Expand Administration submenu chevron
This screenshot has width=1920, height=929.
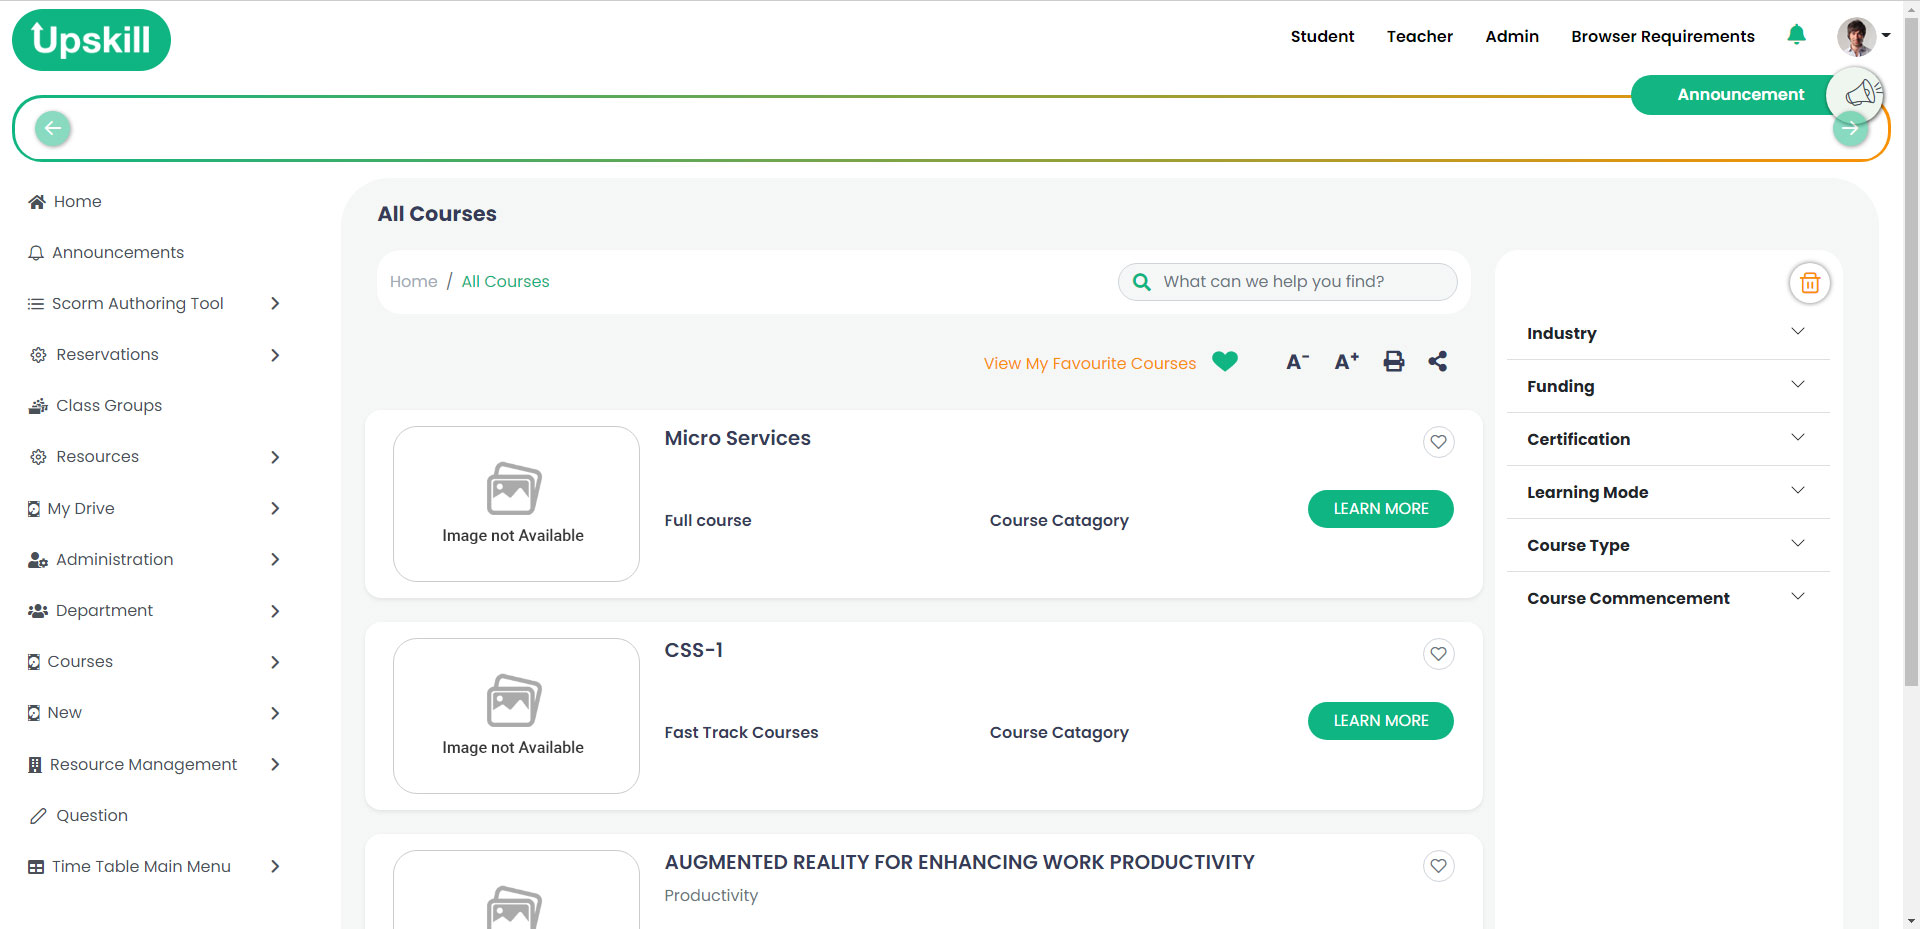pyautogui.click(x=275, y=560)
